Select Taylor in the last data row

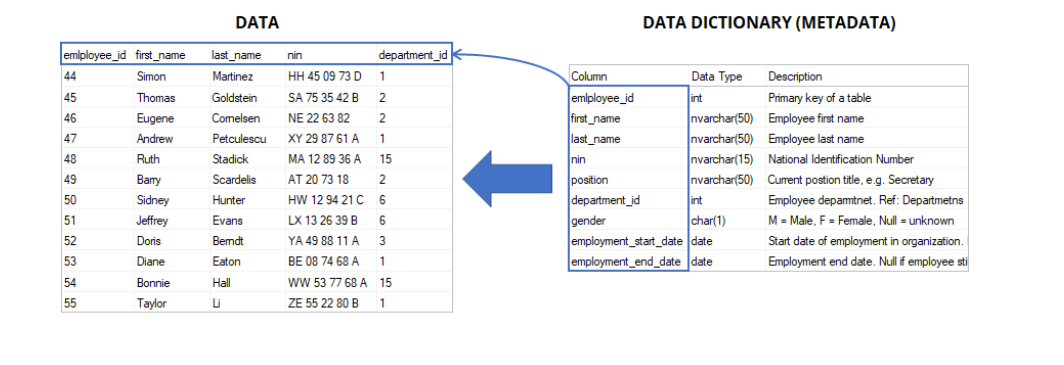tap(151, 303)
